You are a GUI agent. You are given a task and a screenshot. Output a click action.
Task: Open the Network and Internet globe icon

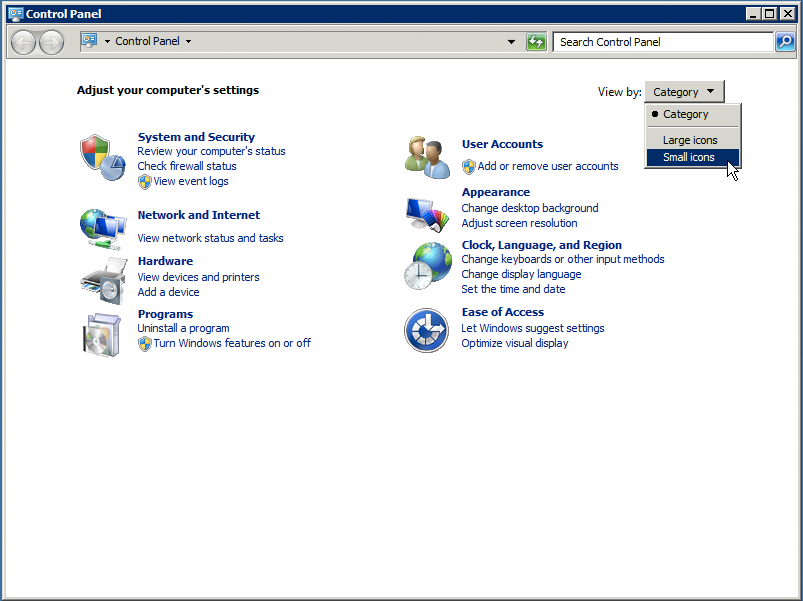point(103,229)
